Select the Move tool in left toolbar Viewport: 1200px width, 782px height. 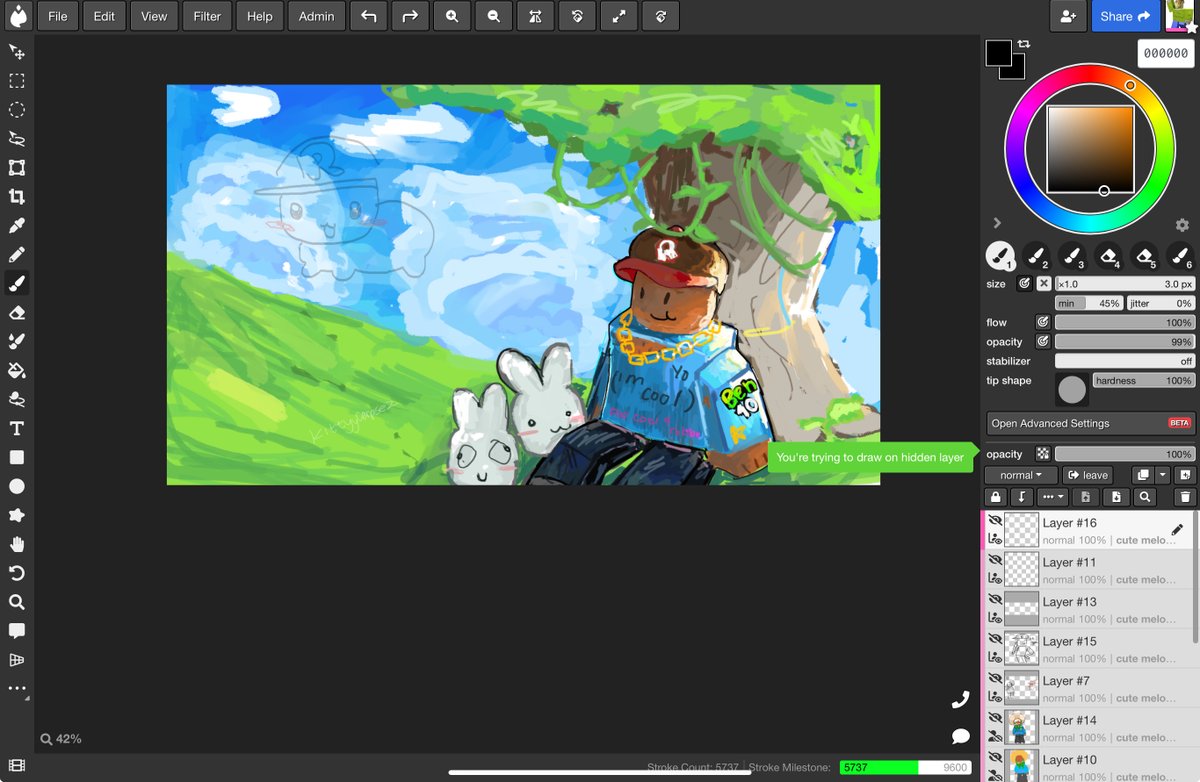pyautogui.click(x=16, y=52)
